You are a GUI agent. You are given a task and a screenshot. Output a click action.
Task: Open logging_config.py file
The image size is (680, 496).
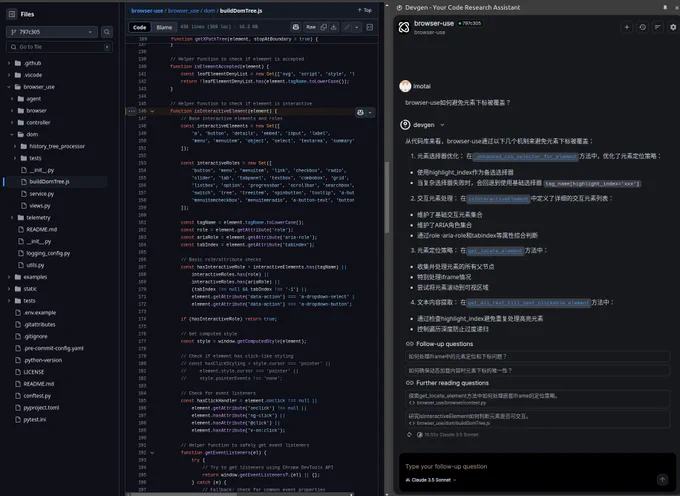pos(48,253)
